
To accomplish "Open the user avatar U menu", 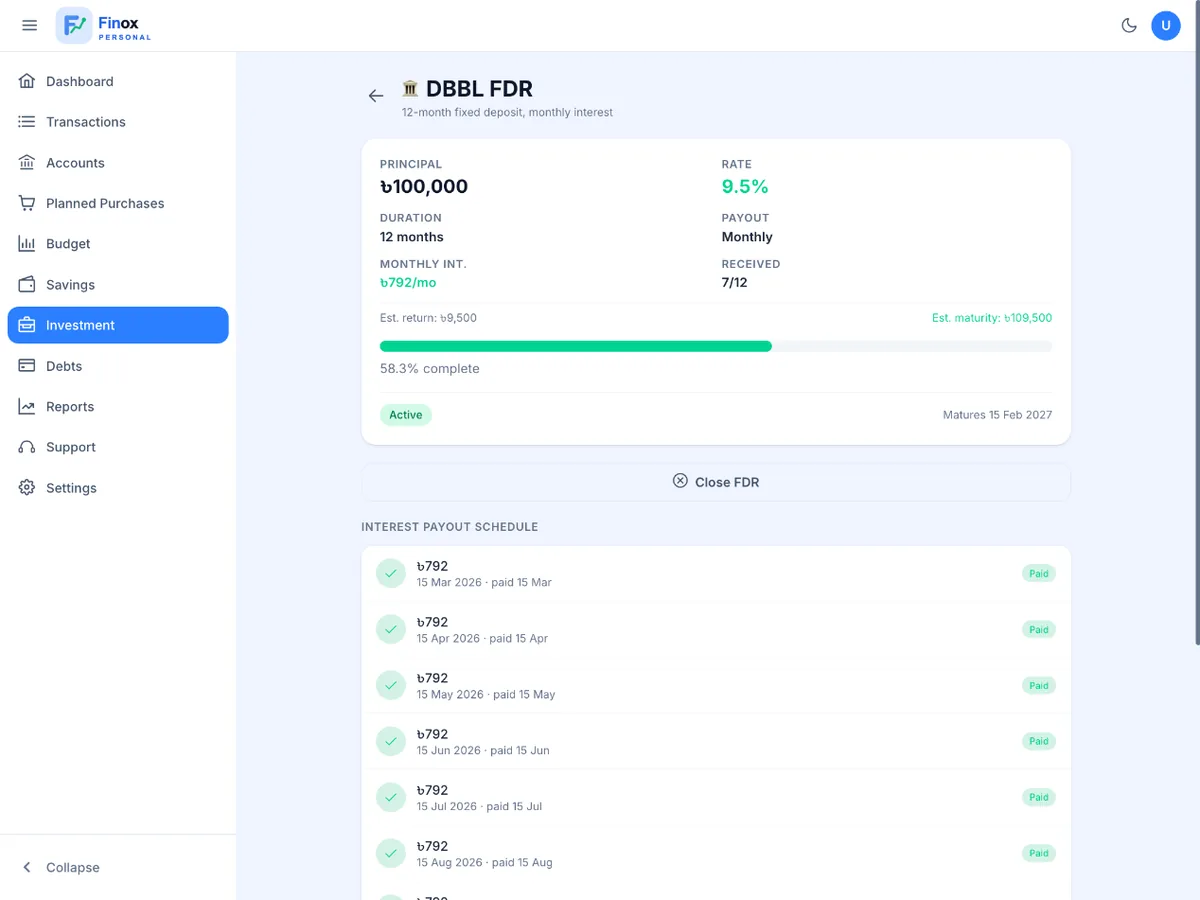I will pyautogui.click(x=1166, y=25).
